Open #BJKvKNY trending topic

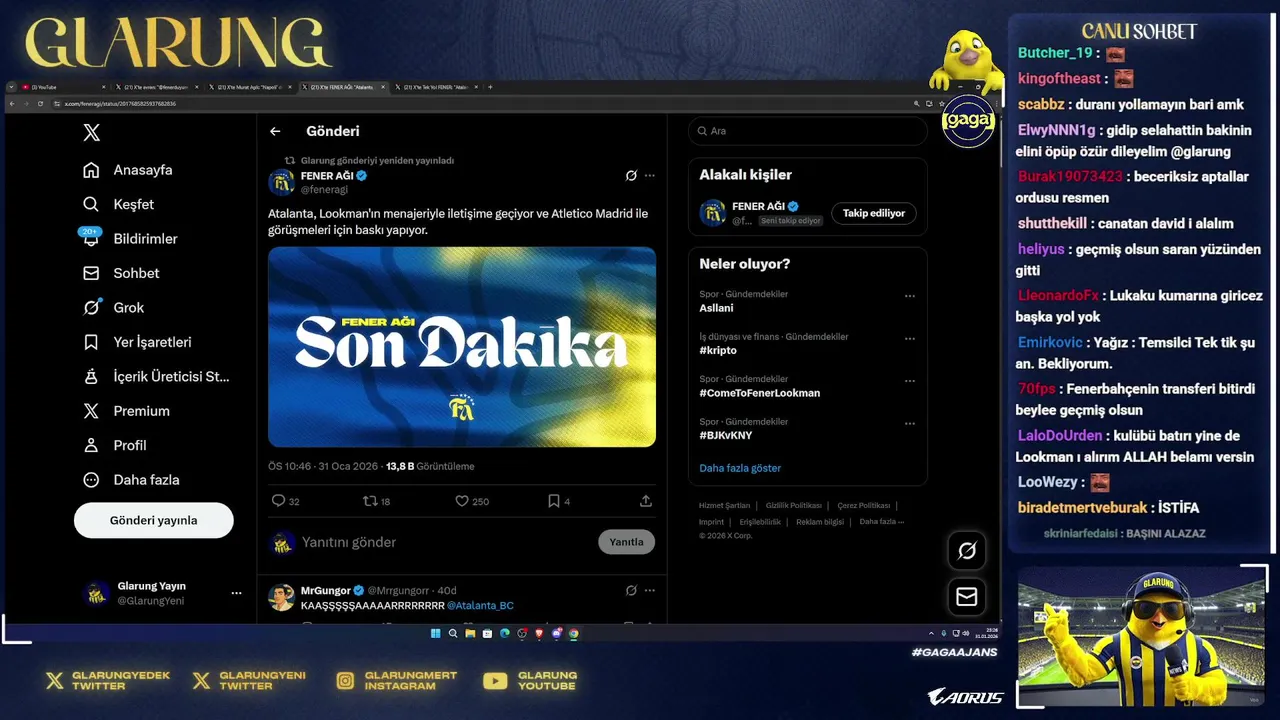[x=726, y=436]
